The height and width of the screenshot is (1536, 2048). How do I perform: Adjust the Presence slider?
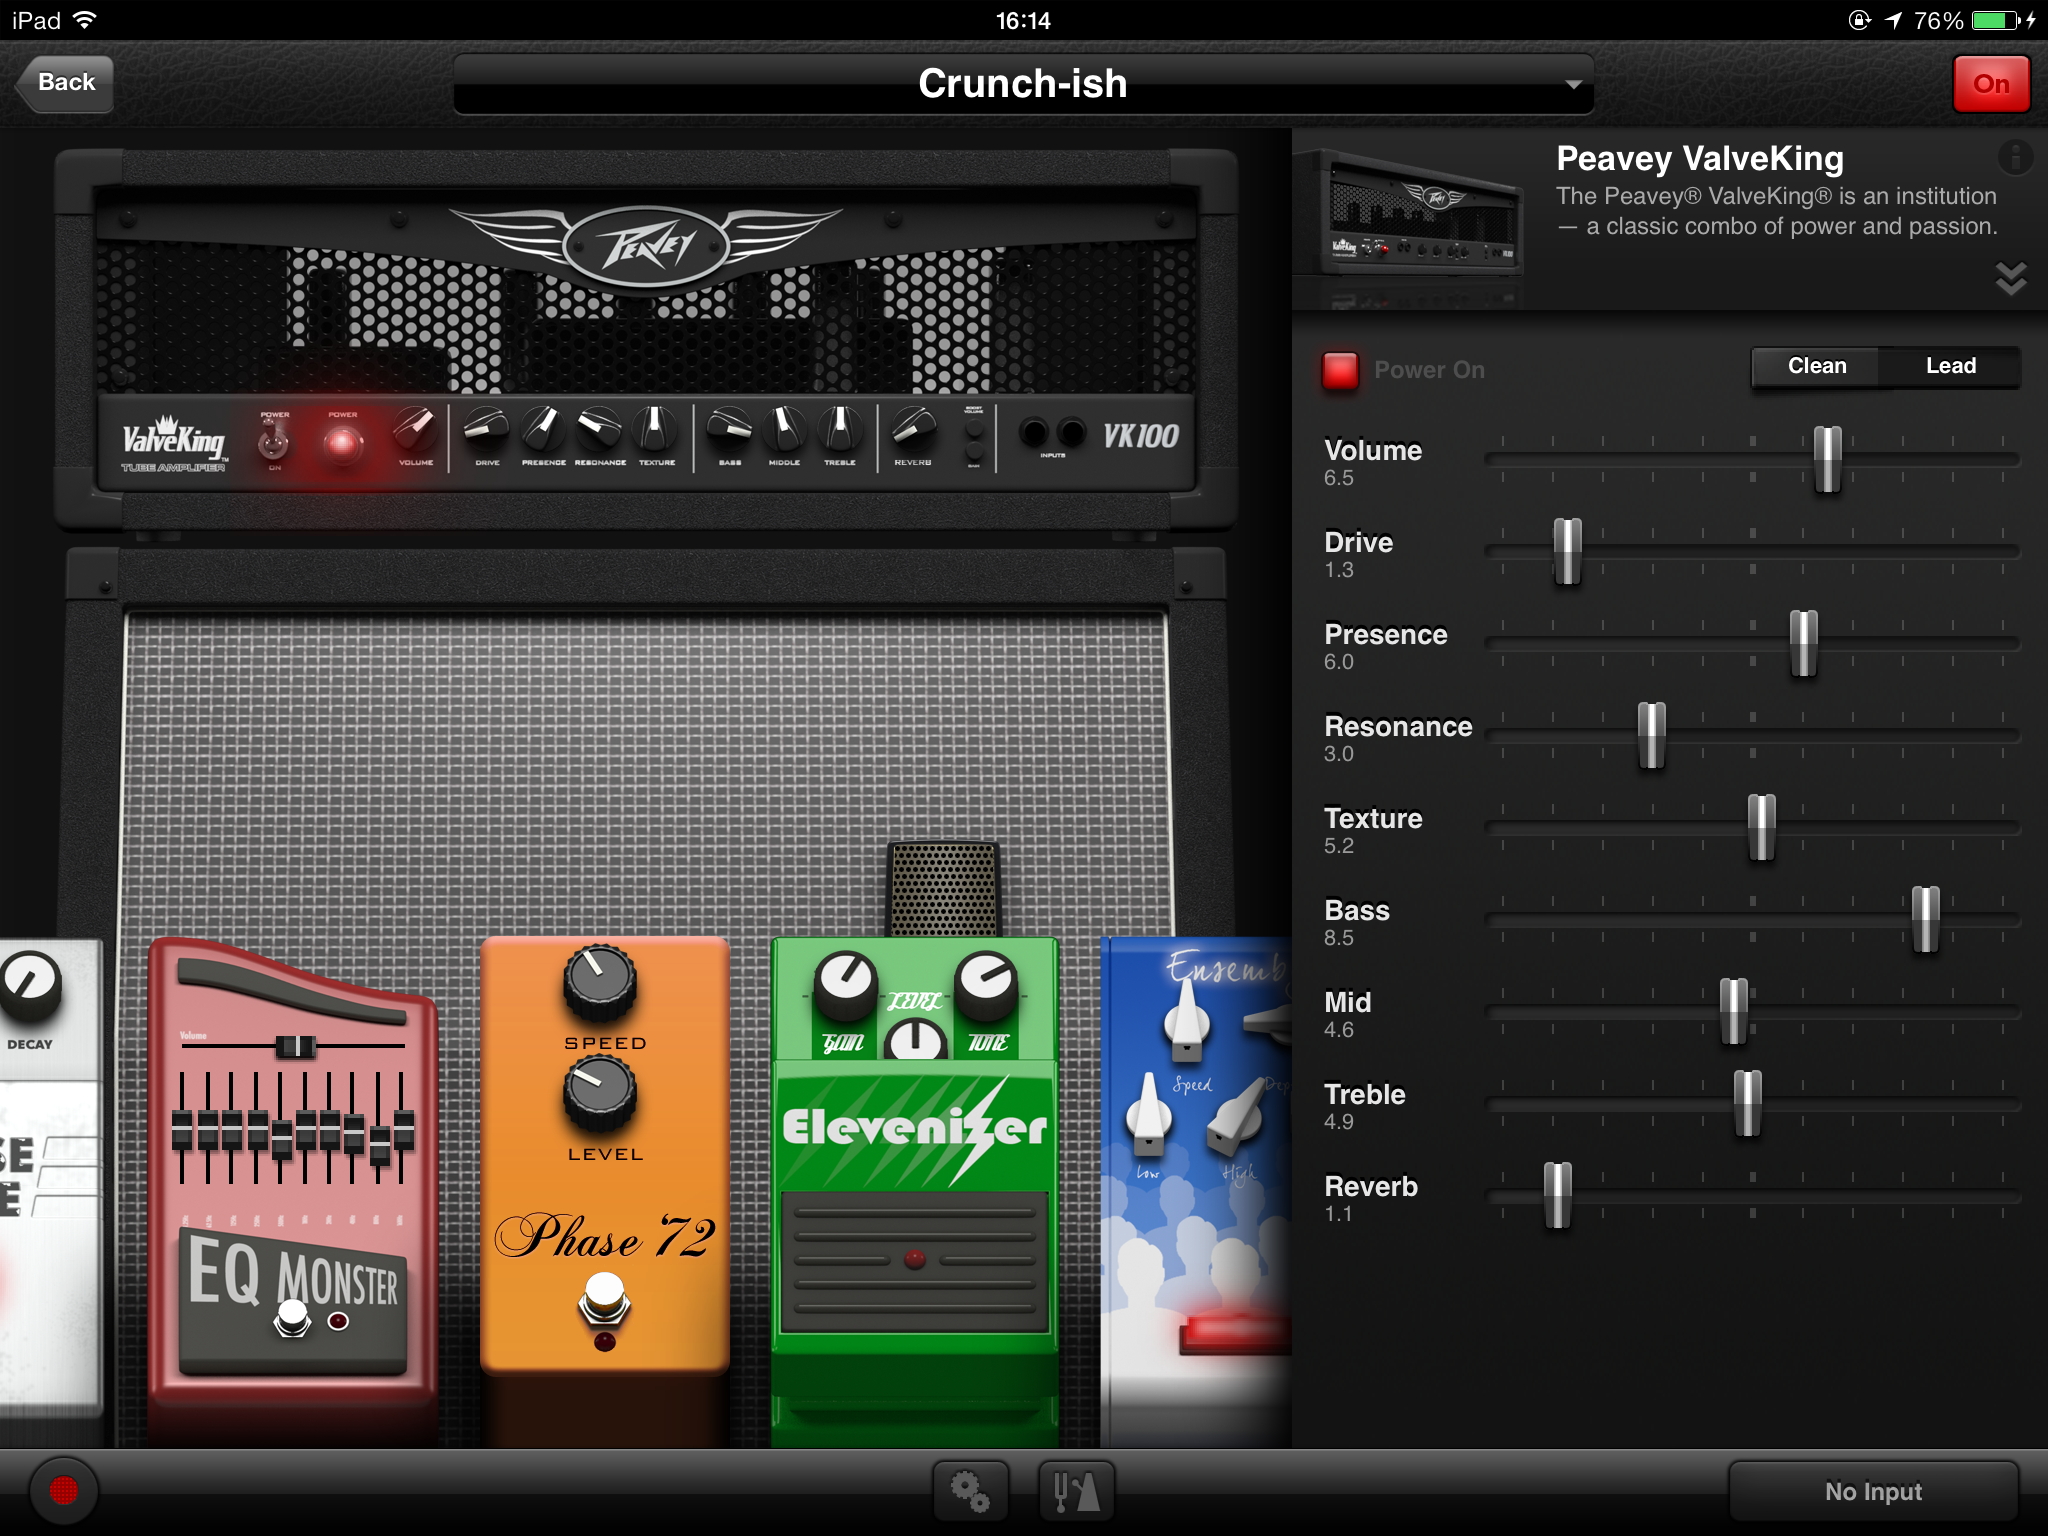click(x=1803, y=644)
